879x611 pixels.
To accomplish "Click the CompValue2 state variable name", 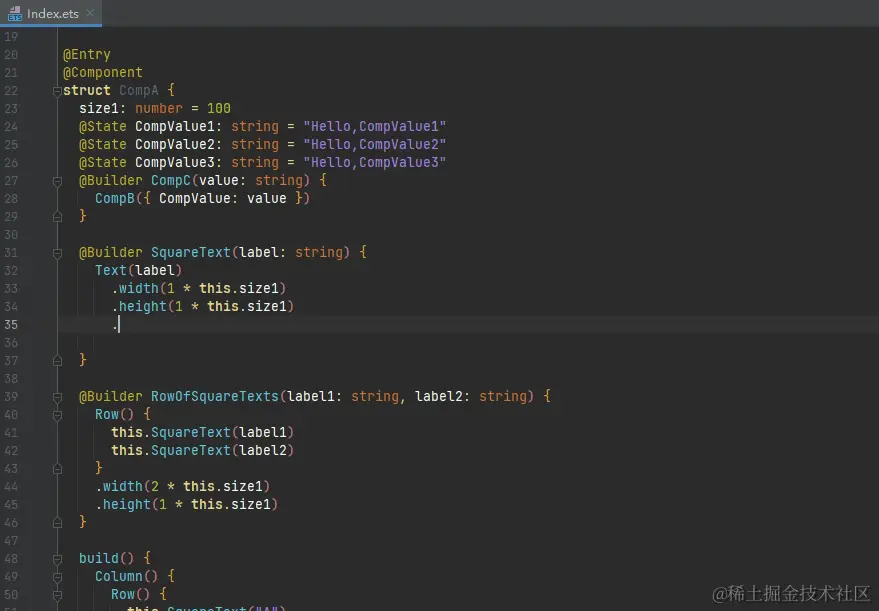I will click(174, 144).
